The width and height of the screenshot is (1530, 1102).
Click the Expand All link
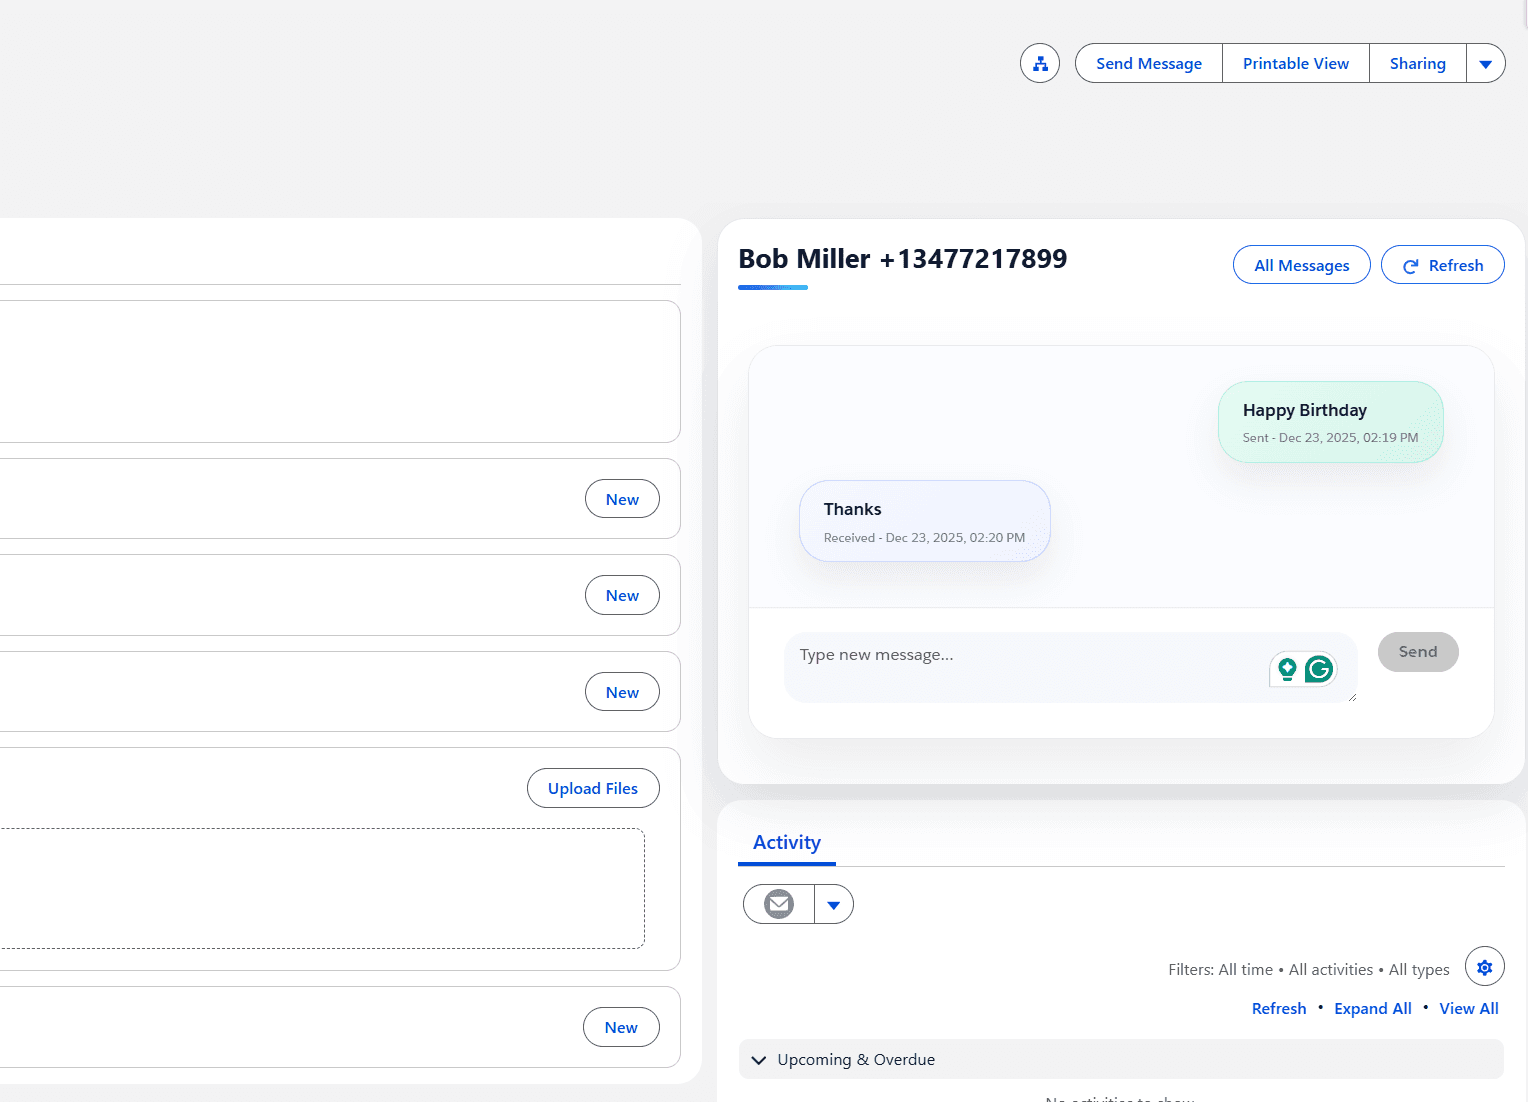[1372, 1008]
